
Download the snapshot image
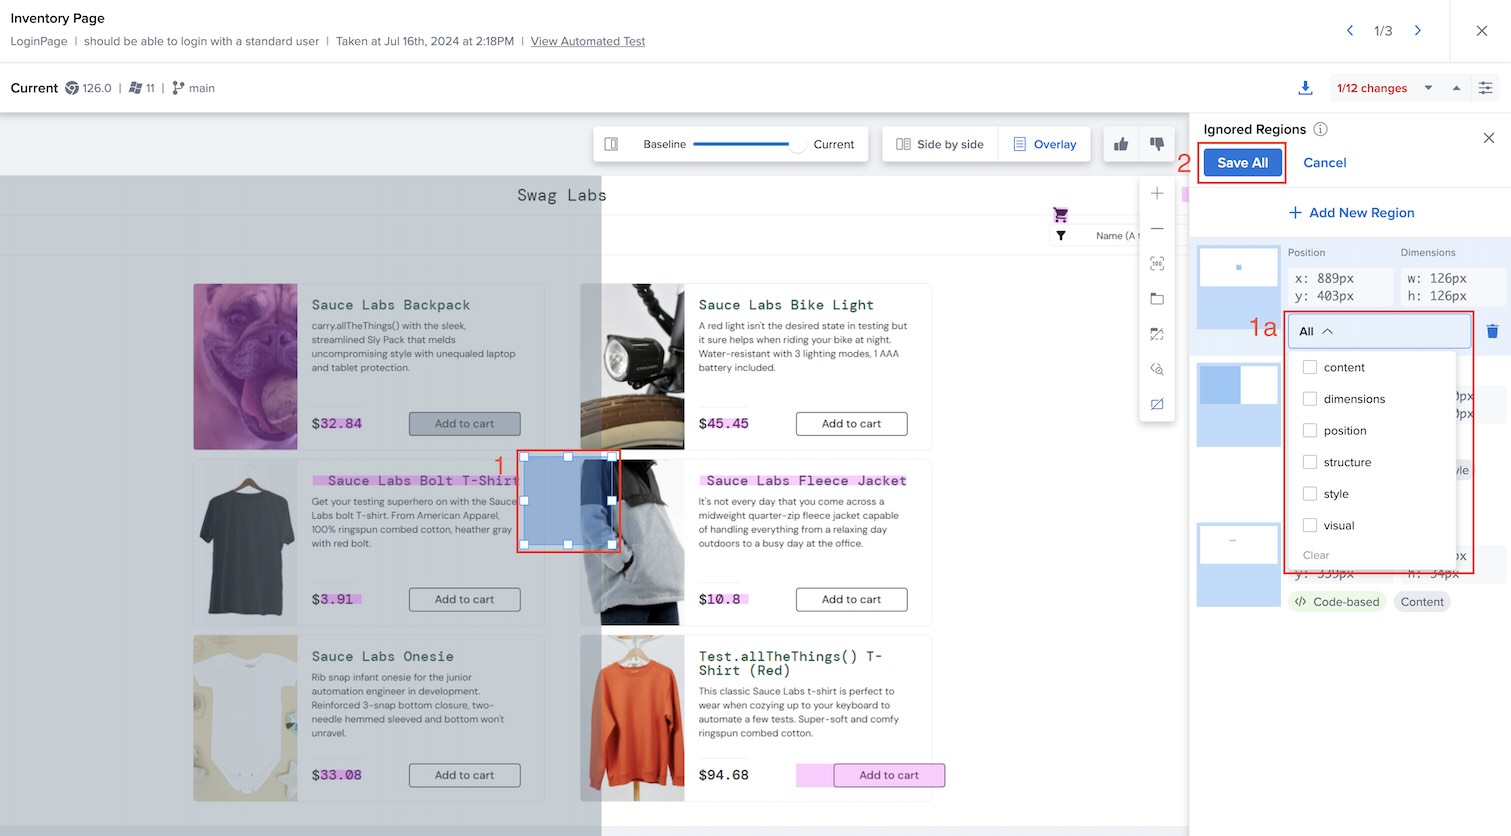point(1305,88)
